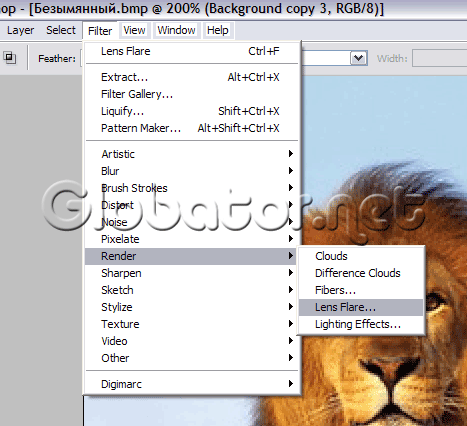Open the Select menu
Image resolution: width=467 pixels, height=426 pixels.
[61, 30]
